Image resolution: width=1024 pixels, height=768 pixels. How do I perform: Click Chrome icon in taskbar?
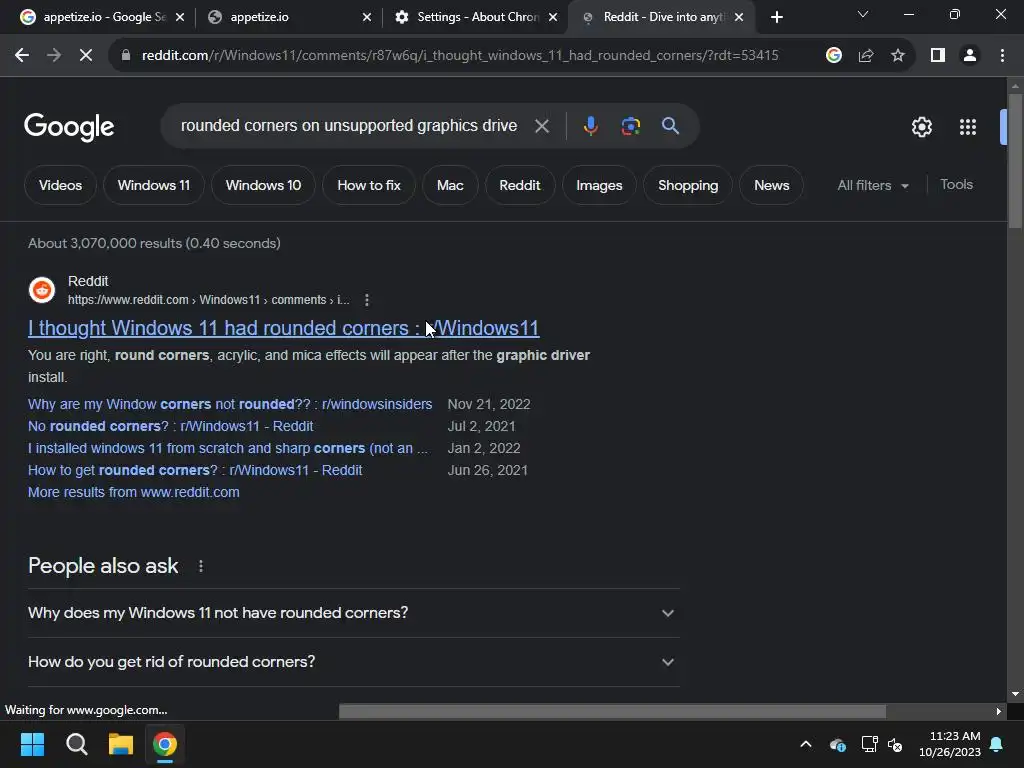pos(165,744)
